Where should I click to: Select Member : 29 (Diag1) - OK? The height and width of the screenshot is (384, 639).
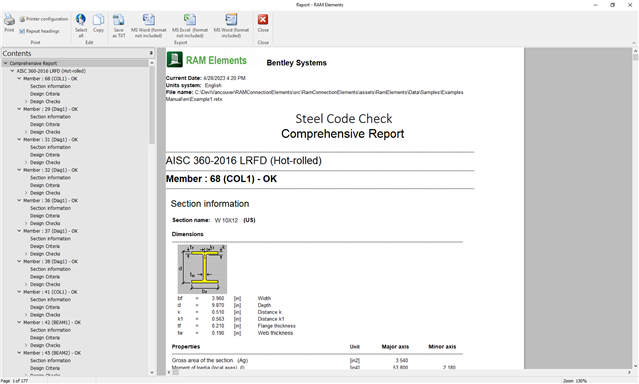pos(51,109)
